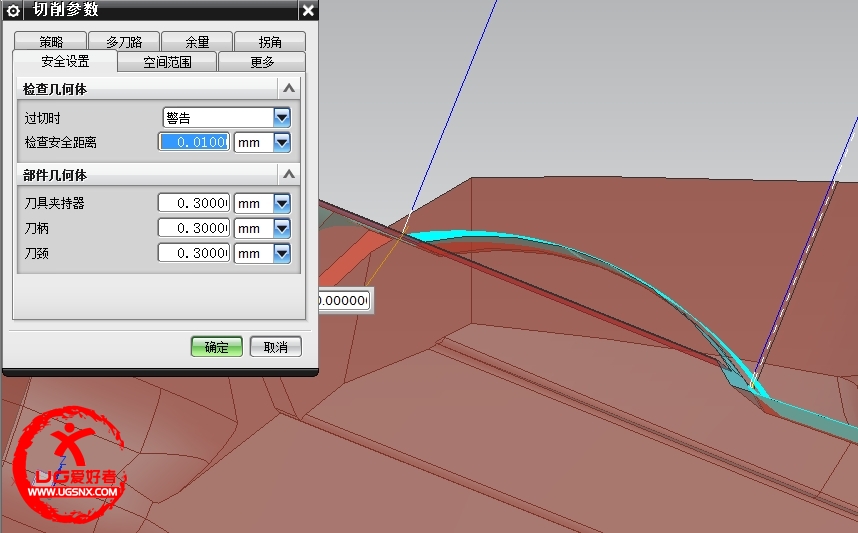This screenshot has height=533, width=858.
Task: Switch to the 策略 tab
Action: 50,42
